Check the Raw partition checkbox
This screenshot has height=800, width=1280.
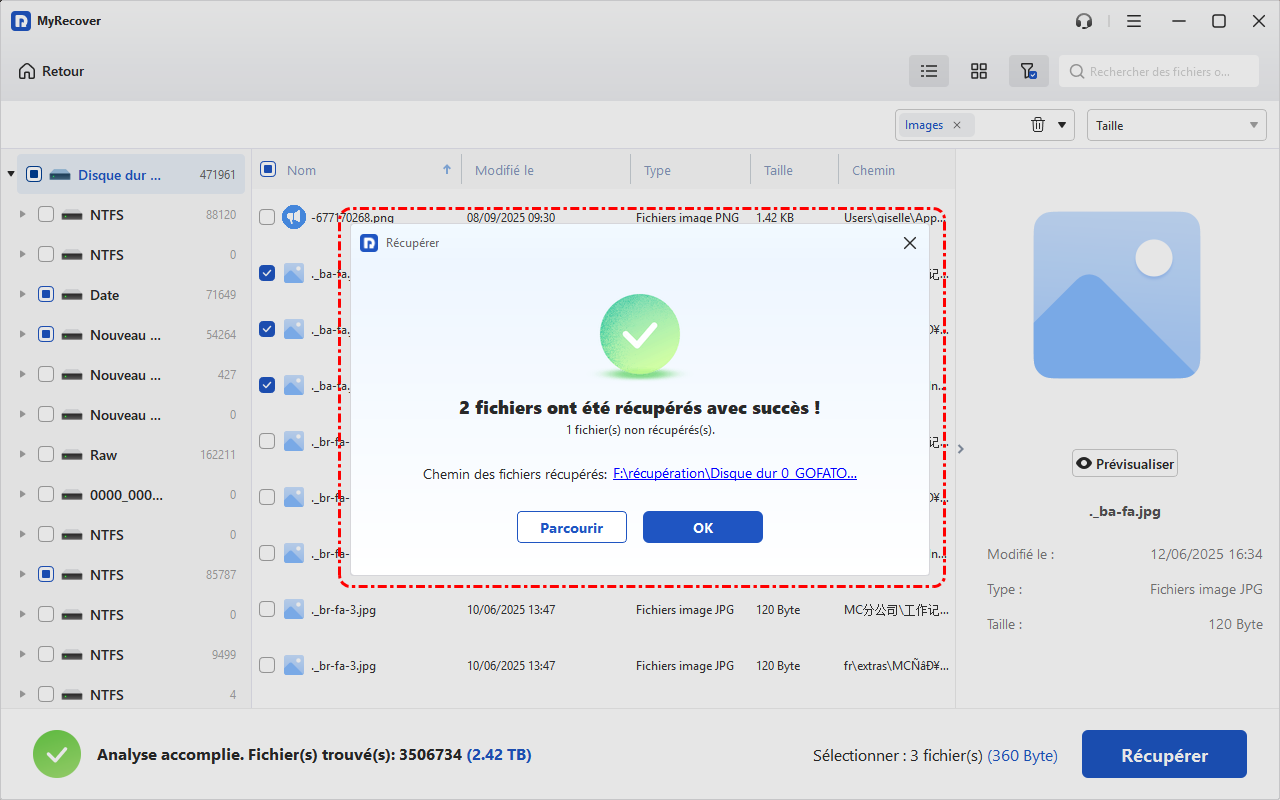(x=46, y=455)
